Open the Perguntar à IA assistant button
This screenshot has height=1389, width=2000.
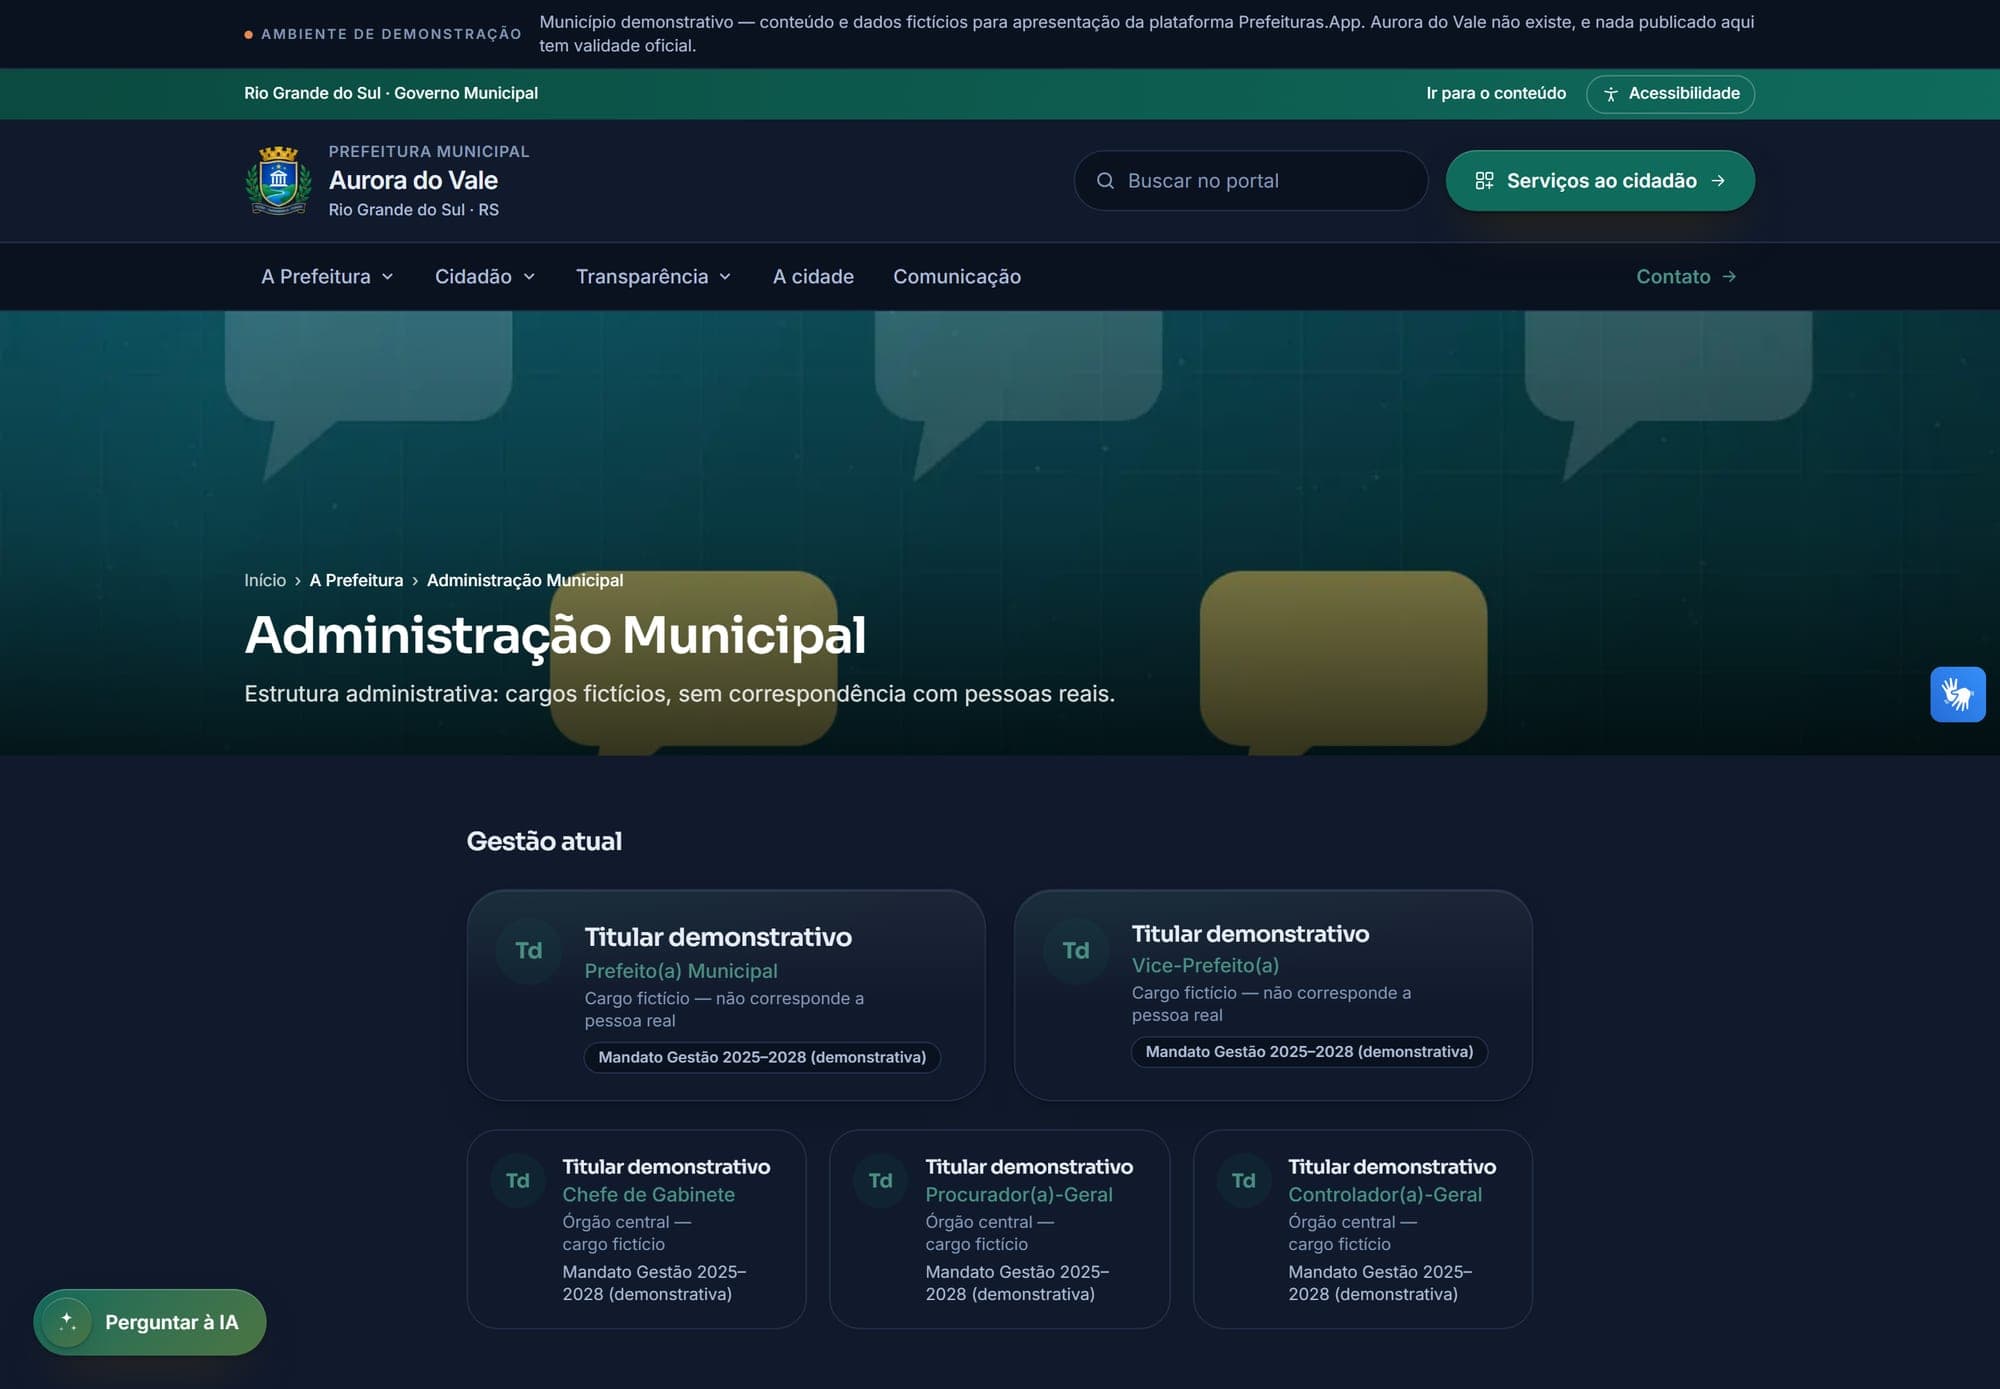[150, 1322]
